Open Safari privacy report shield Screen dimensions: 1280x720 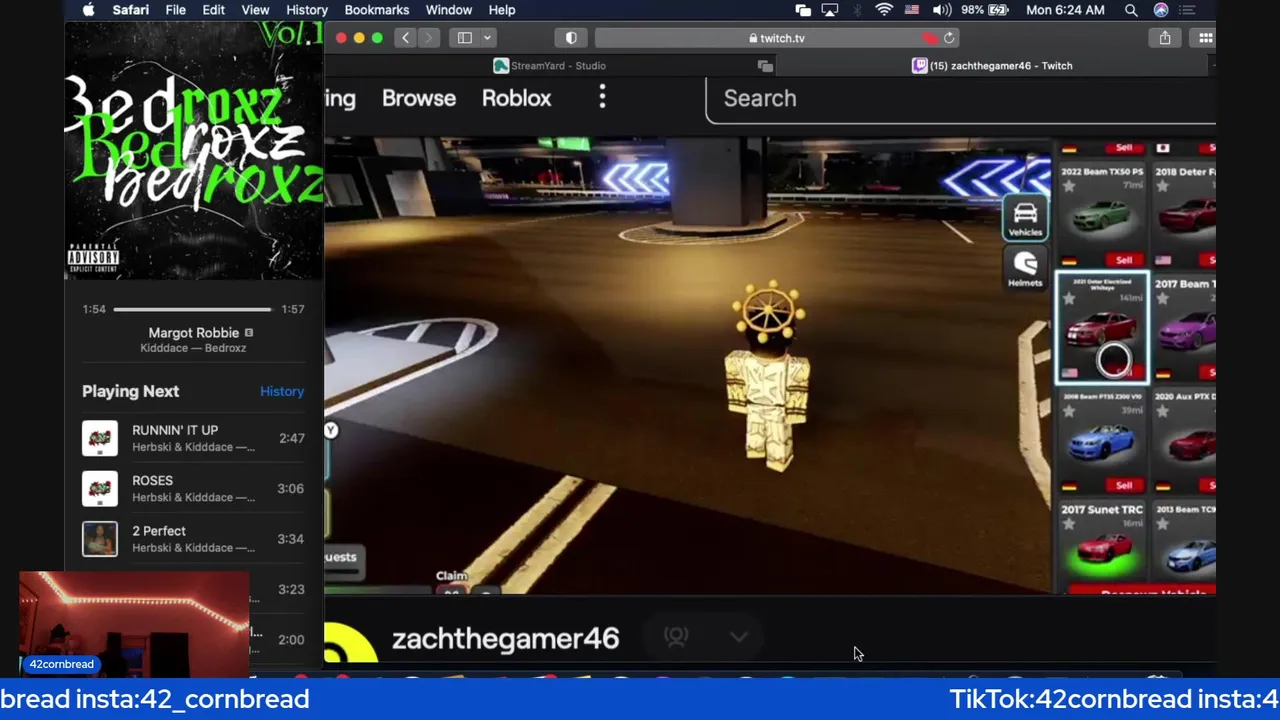click(571, 38)
